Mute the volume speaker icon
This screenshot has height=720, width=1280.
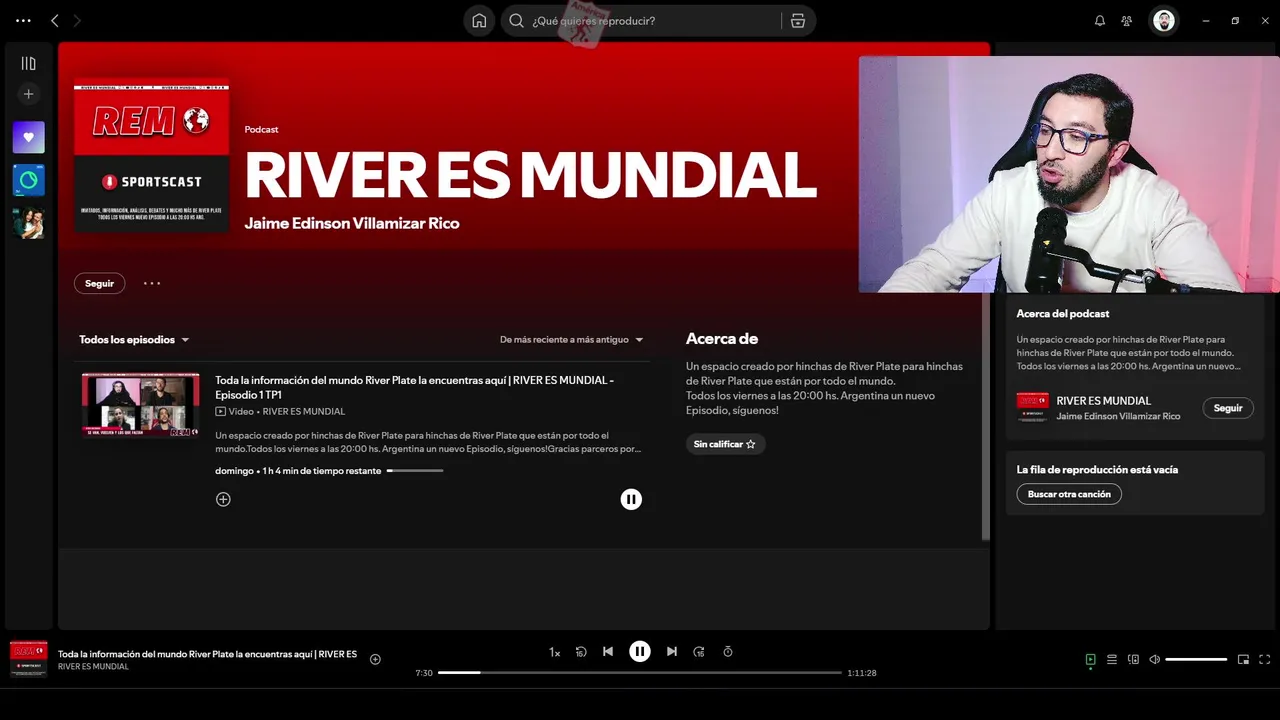(x=1155, y=660)
